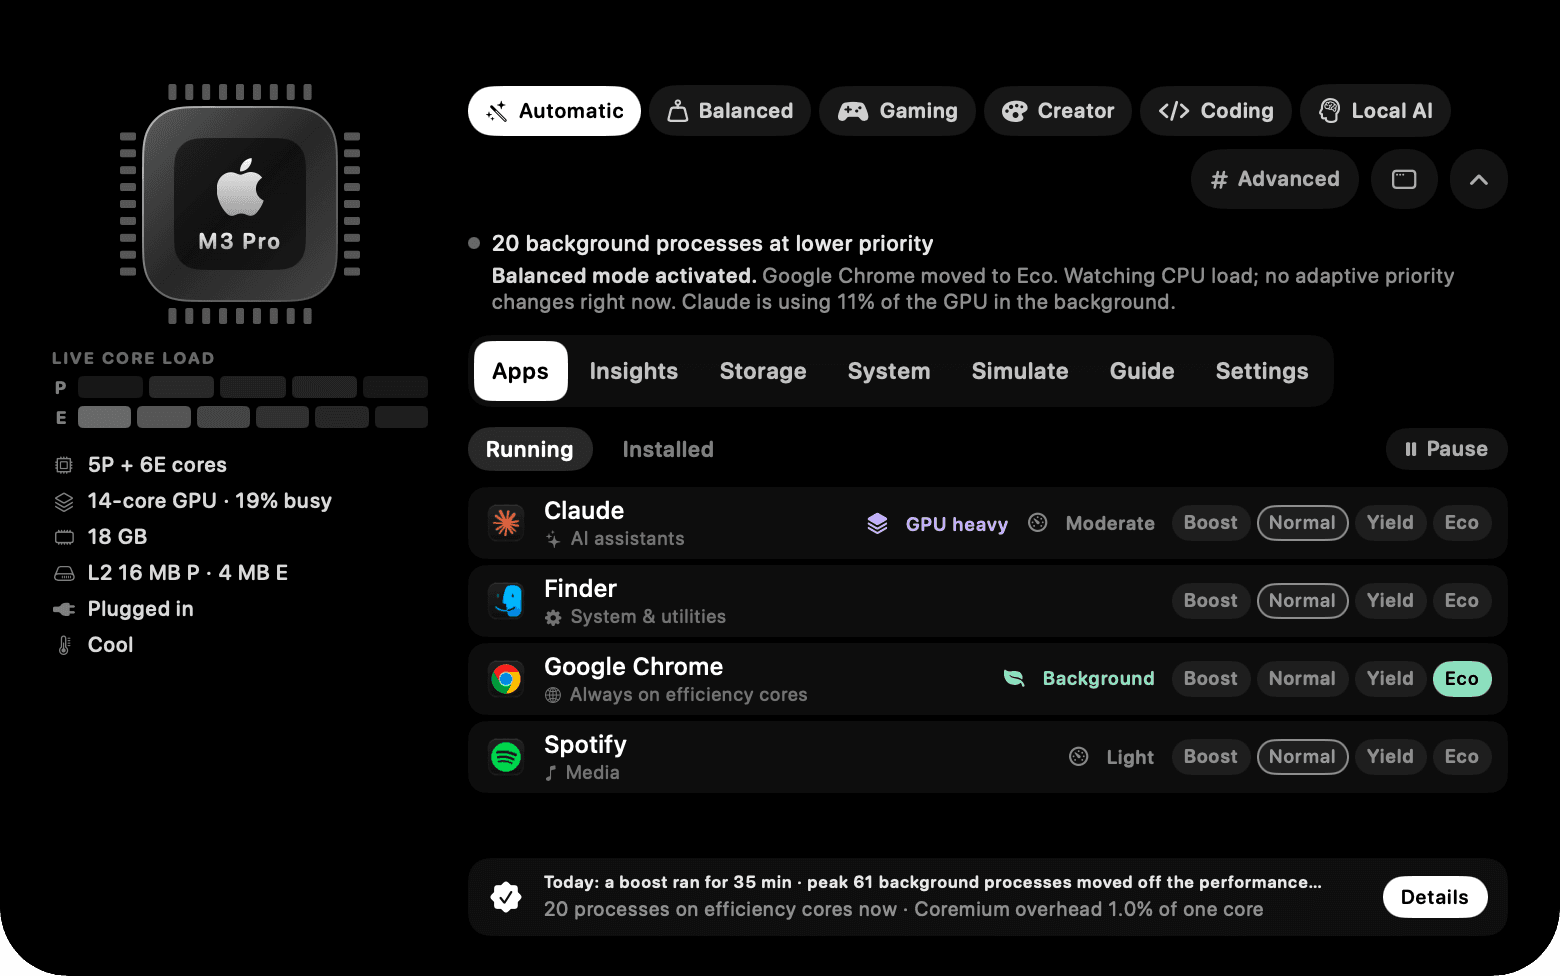Show the Installed apps list

tap(668, 450)
